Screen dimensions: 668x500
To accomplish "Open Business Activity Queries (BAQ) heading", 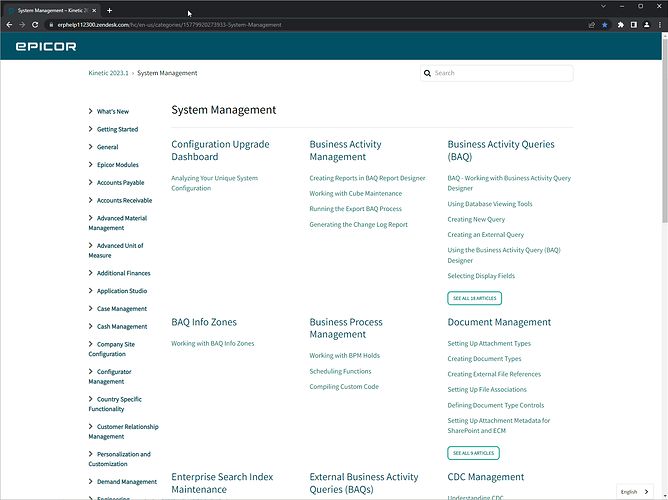I will pos(501,150).
